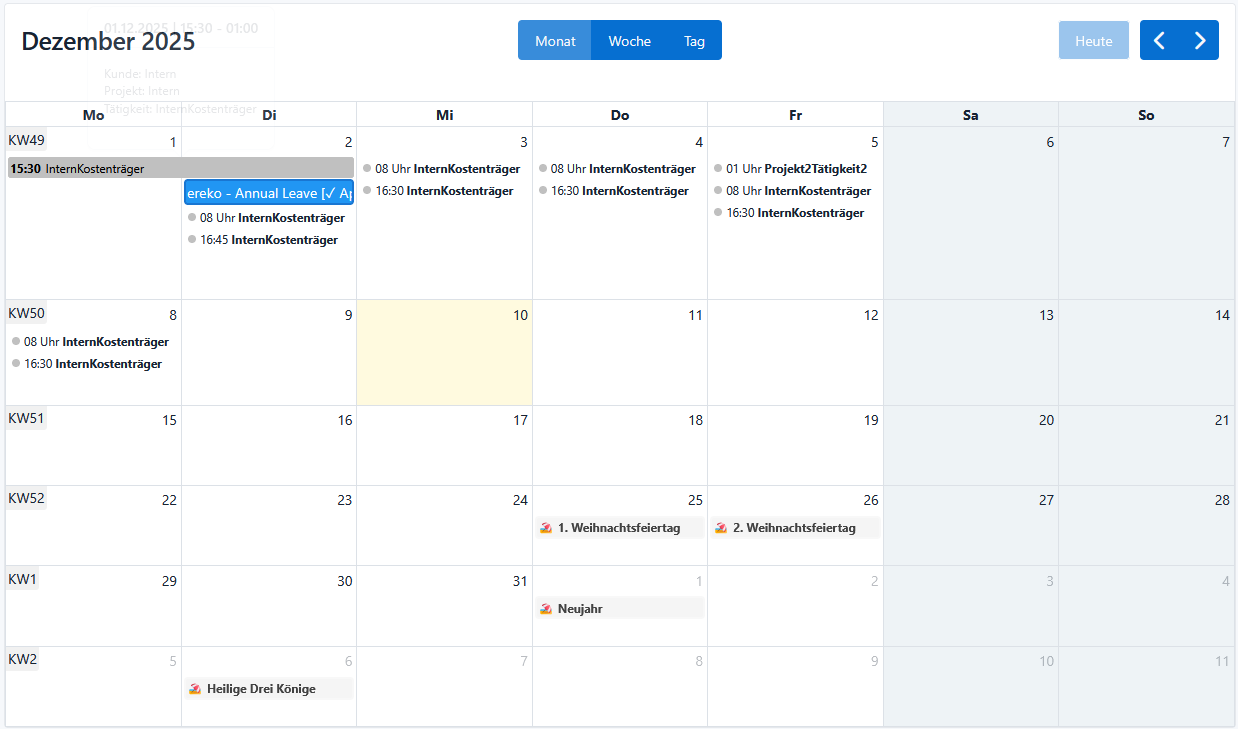Open the 16:45 InternKostenträger entry on December 2
This screenshot has height=729, width=1238.
coord(268,240)
